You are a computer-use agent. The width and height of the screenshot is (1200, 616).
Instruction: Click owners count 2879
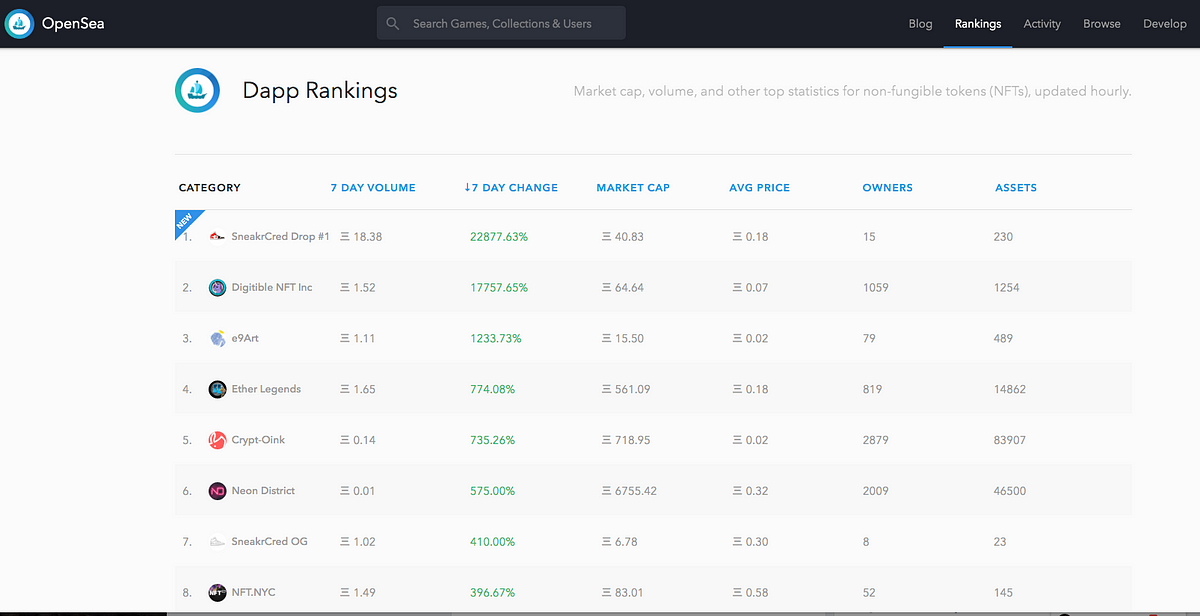(875, 440)
